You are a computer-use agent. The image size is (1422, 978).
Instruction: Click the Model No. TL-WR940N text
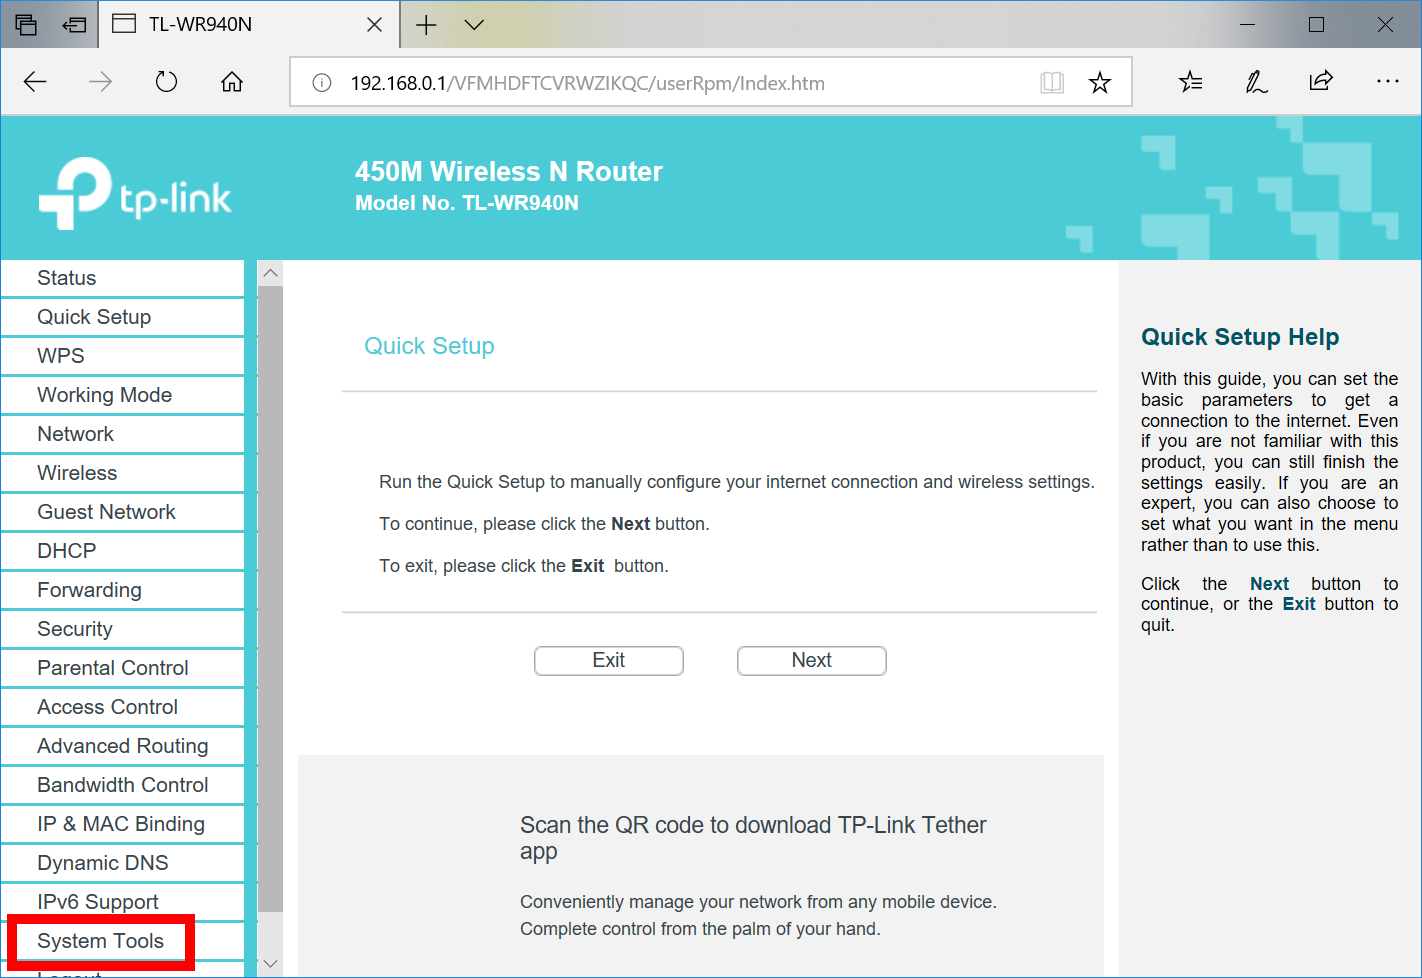tap(467, 203)
